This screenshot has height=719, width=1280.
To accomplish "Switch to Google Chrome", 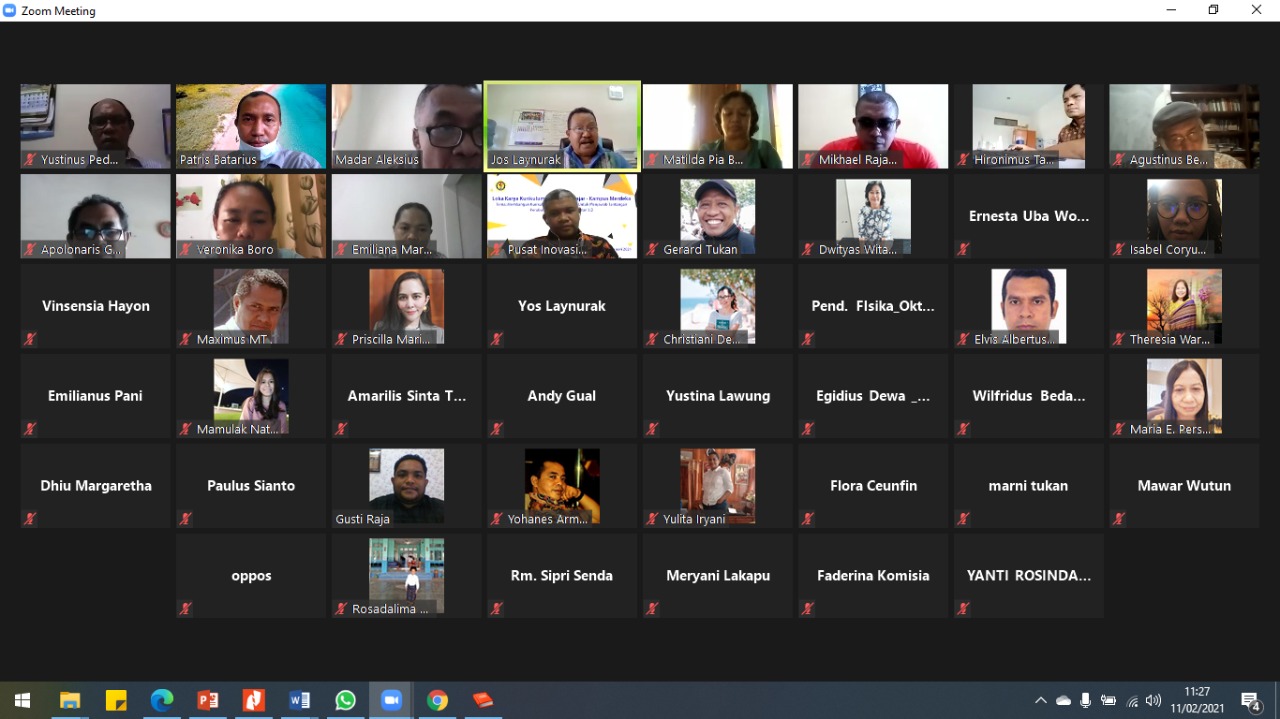I will pyautogui.click(x=437, y=700).
